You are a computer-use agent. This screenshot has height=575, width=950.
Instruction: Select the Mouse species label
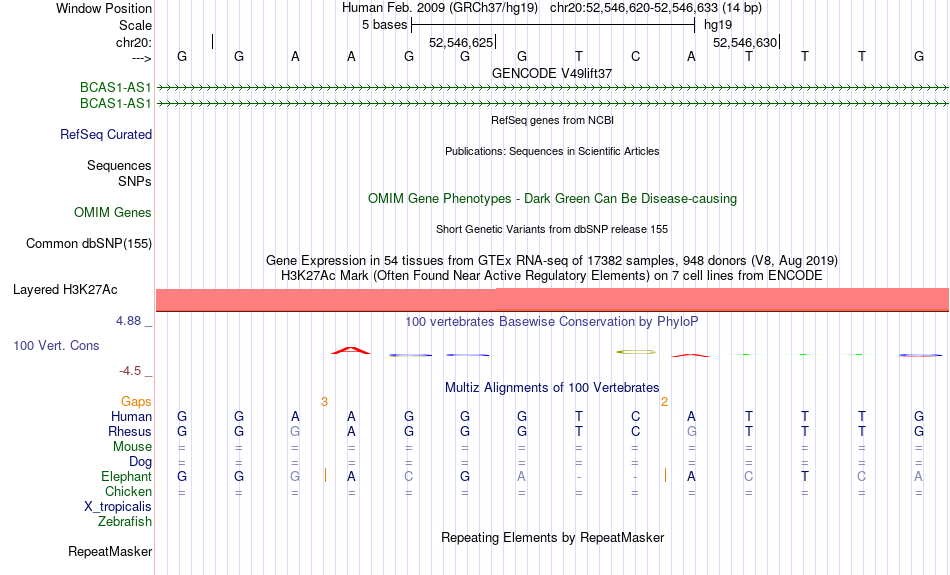pos(132,447)
